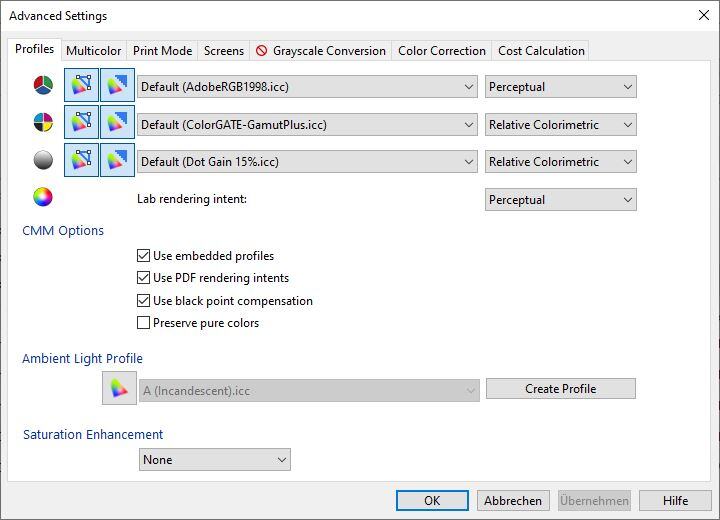Open the Grayscale Conversion tab
Image resolution: width=720 pixels, height=520 pixels.
(x=320, y=50)
